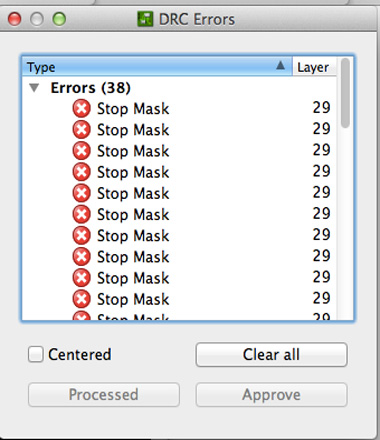The width and height of the screenshot is (380, 440).
Task: Click the error list vertical scrollbar thumb
Action: [x=346, y=93]
